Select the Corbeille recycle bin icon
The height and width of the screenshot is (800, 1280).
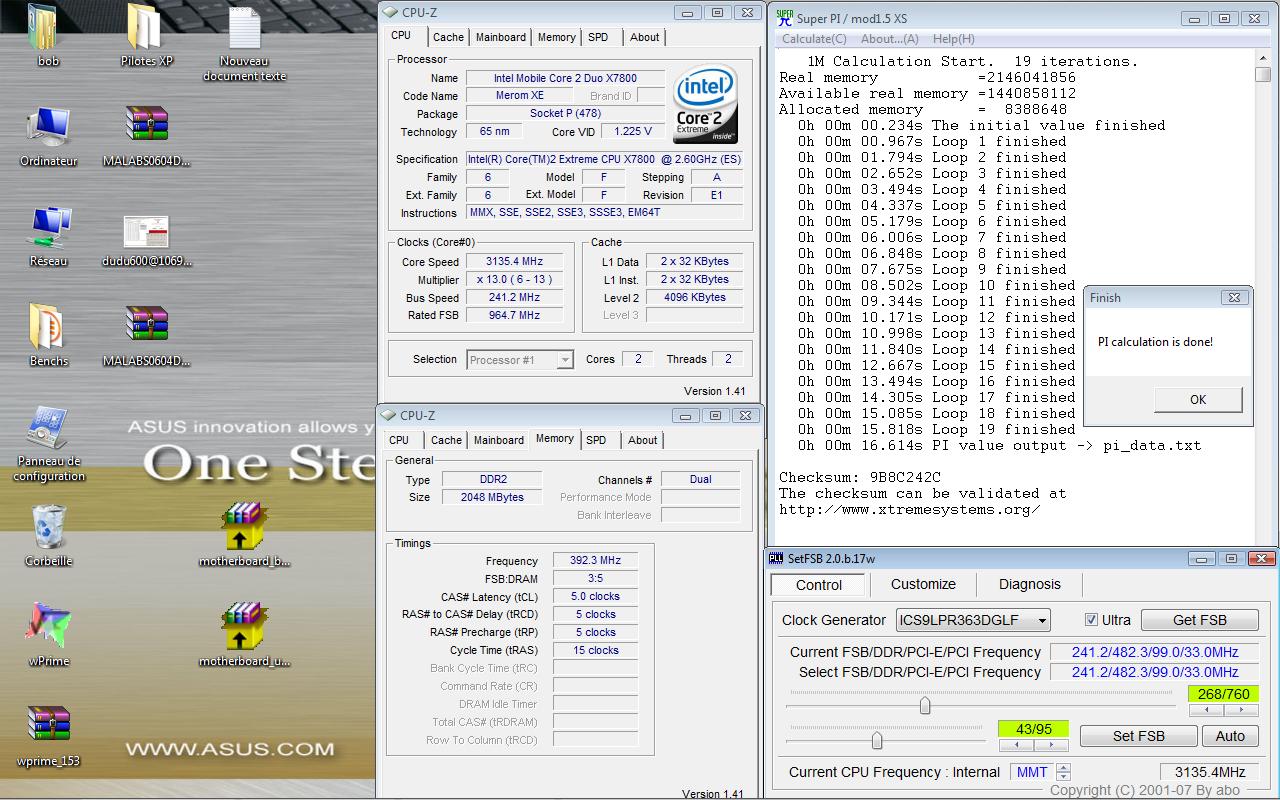point(48,527)
